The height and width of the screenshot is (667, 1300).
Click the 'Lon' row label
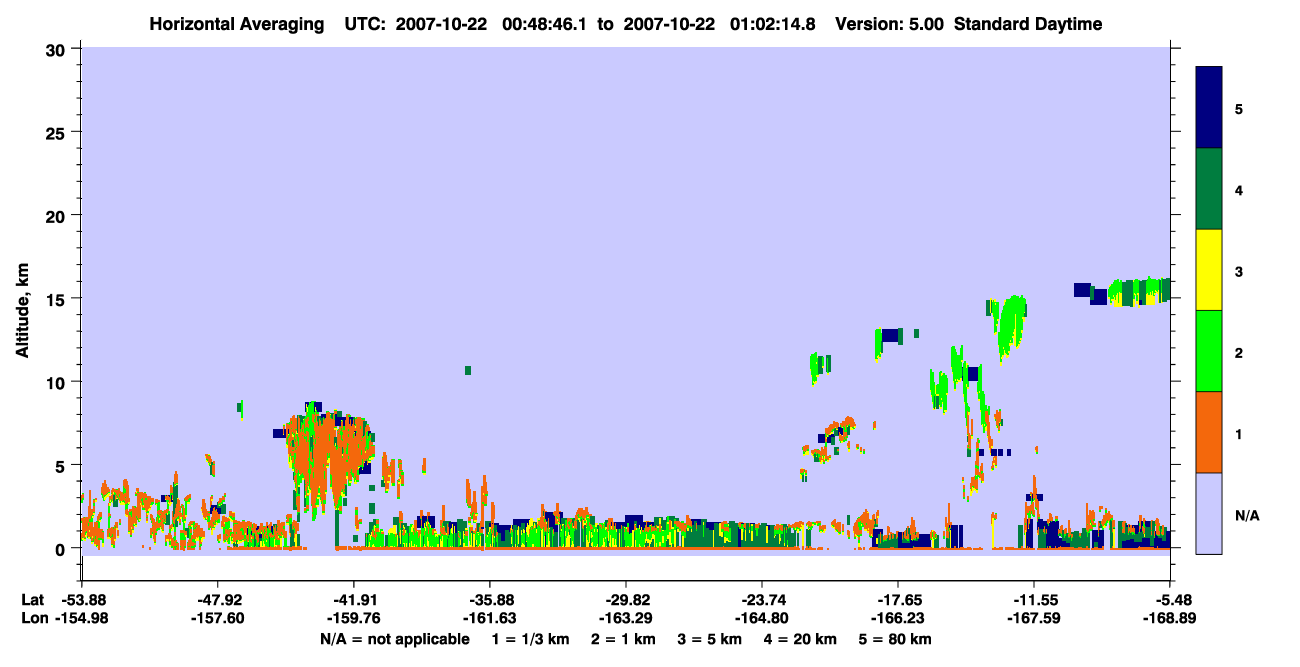click(33, 618)
